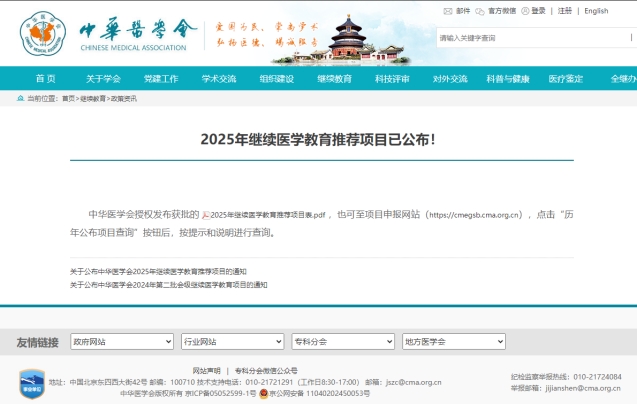
Task: Open the 2024年第二批 notice link
Action: tap(169, 285)
